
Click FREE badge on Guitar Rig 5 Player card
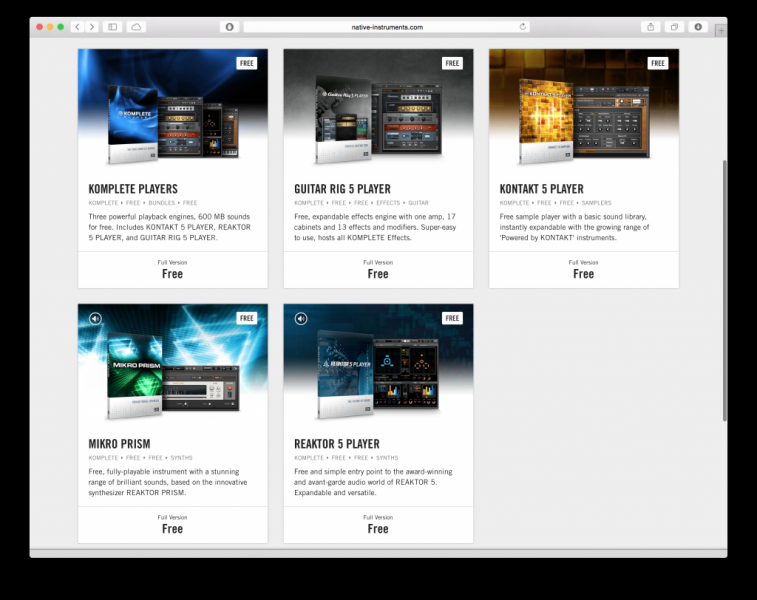pyautogui.click(x=452, y=63)
